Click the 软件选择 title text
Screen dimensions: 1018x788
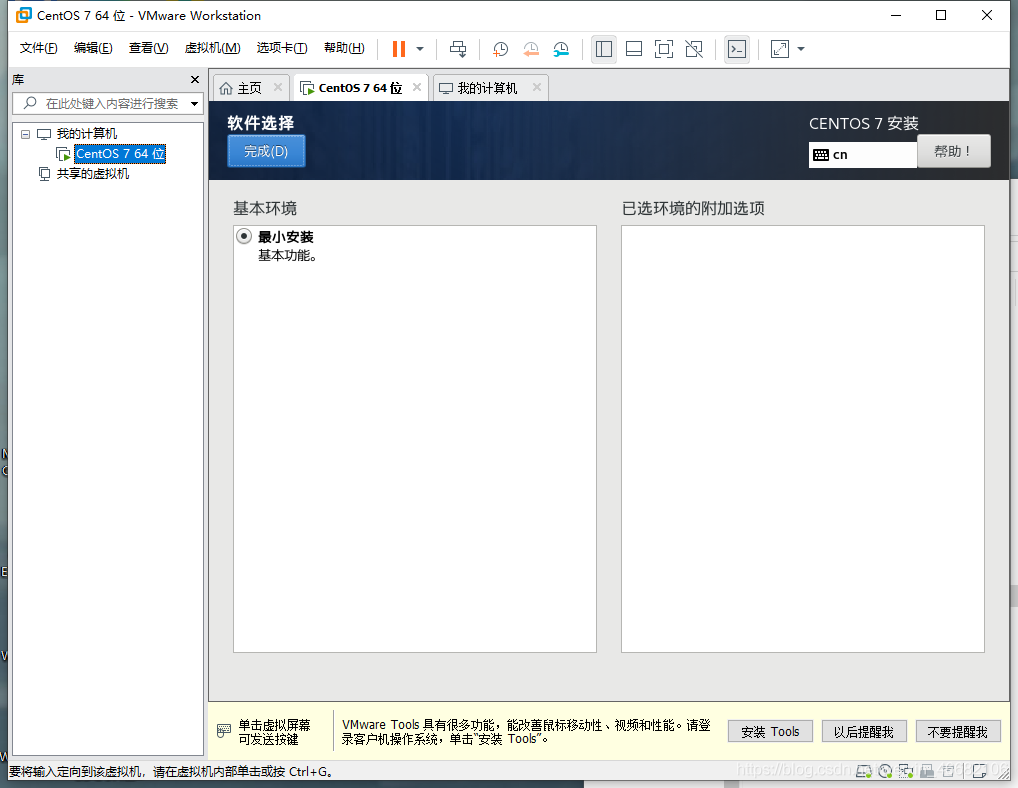(x=260, y=123)
